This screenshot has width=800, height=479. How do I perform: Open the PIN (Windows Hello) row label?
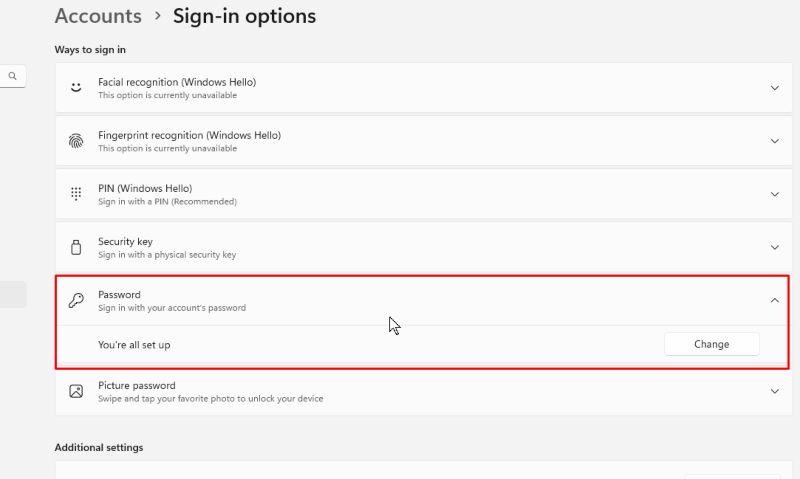click(x=145, y=188)
